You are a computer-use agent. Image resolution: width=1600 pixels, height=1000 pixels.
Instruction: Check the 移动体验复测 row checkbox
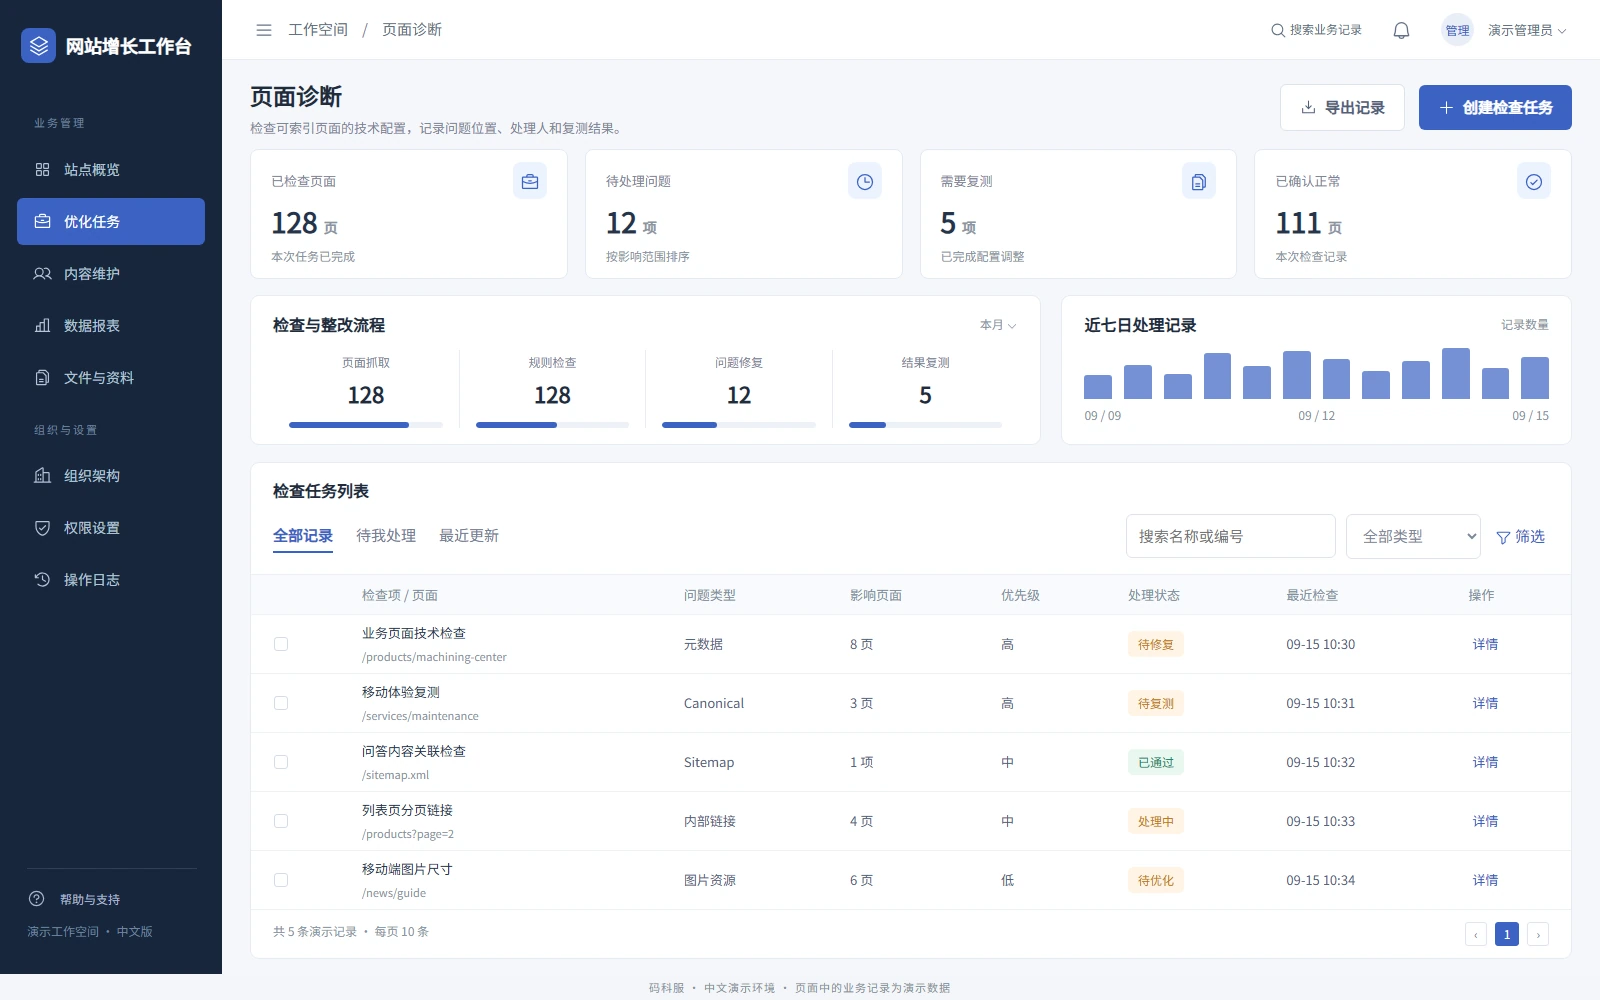(x=281, y=703)
